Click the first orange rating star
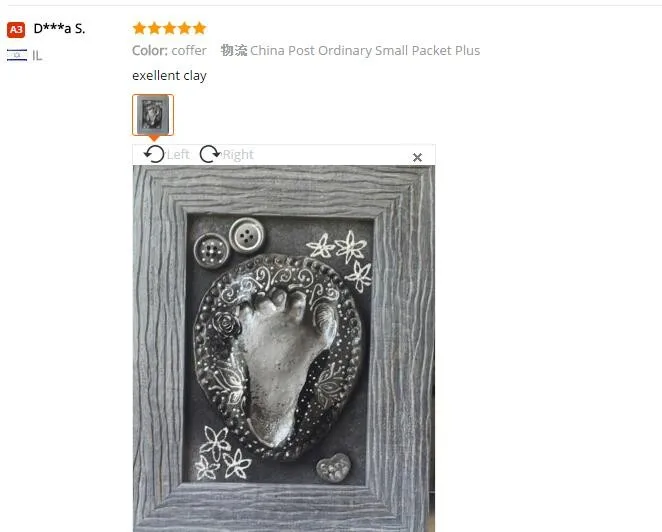Image resolution: width=662 pixels, height=532 pixels. click(x=139, y=28)
